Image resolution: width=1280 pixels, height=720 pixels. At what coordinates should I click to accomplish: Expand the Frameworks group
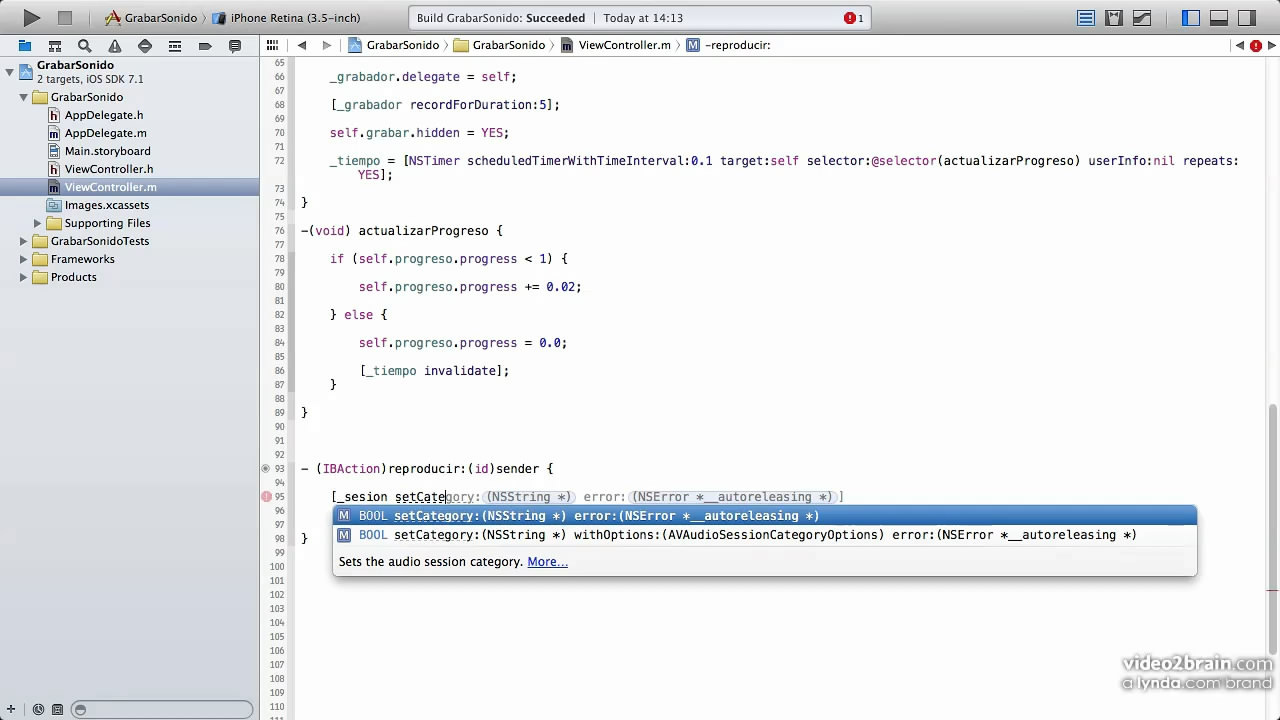point(23,259)
